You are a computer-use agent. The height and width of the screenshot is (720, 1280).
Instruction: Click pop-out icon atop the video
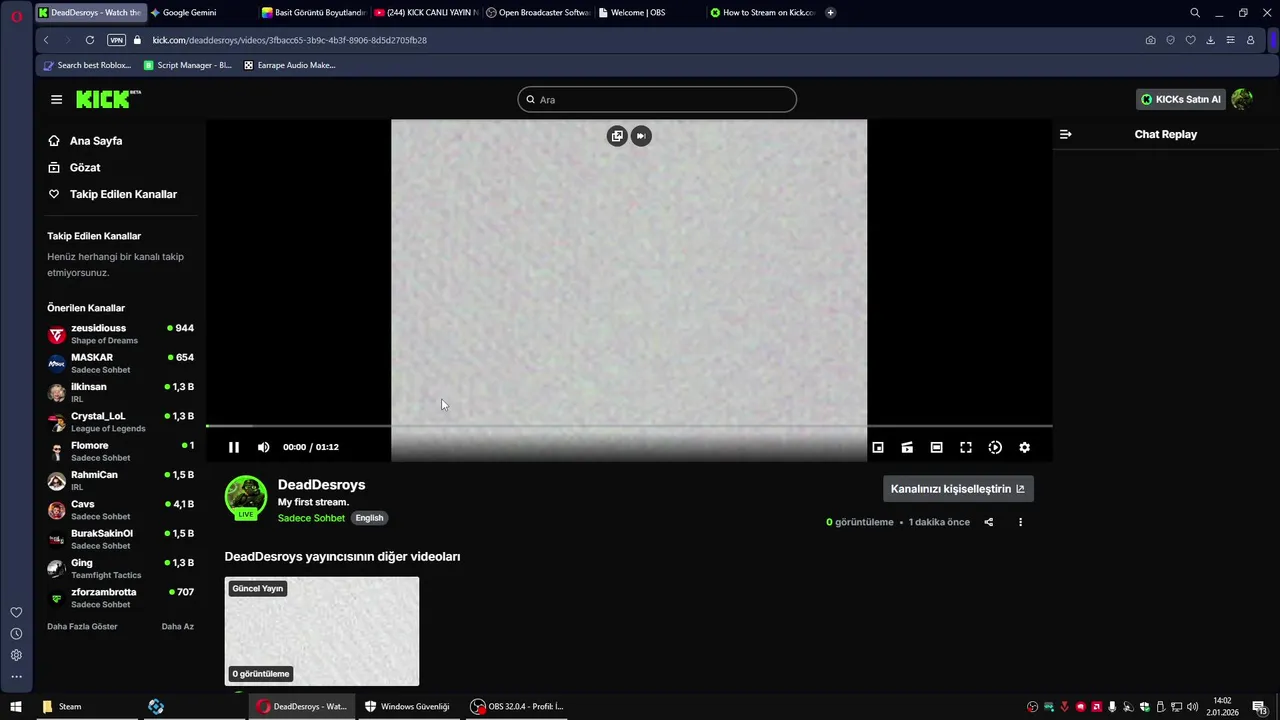tap(617, 136)
